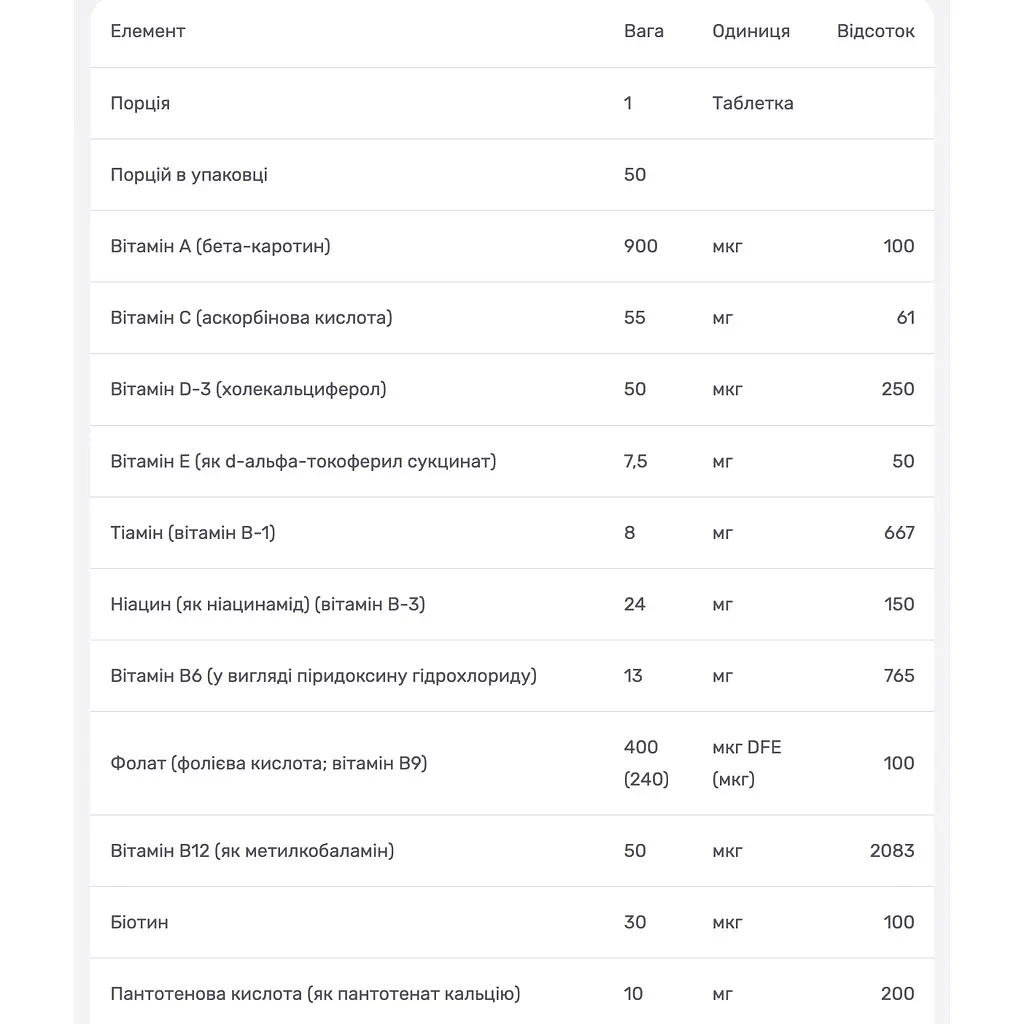Click the Вага column header
Viewport: 1024px width, 1024px height.
coord(643,31)
